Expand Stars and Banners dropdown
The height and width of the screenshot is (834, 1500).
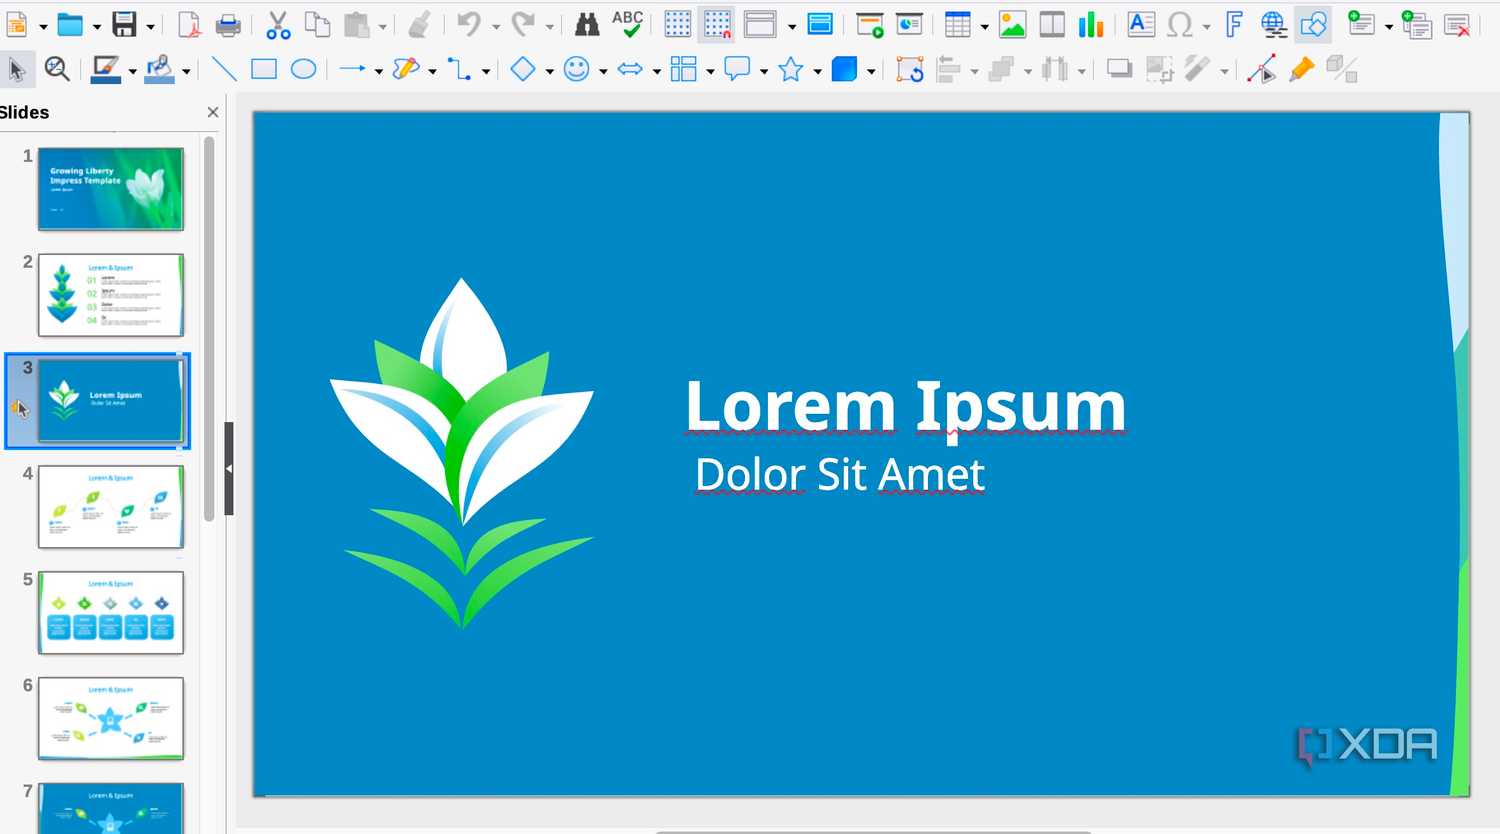pyautogui.click(x=817, y=71)
